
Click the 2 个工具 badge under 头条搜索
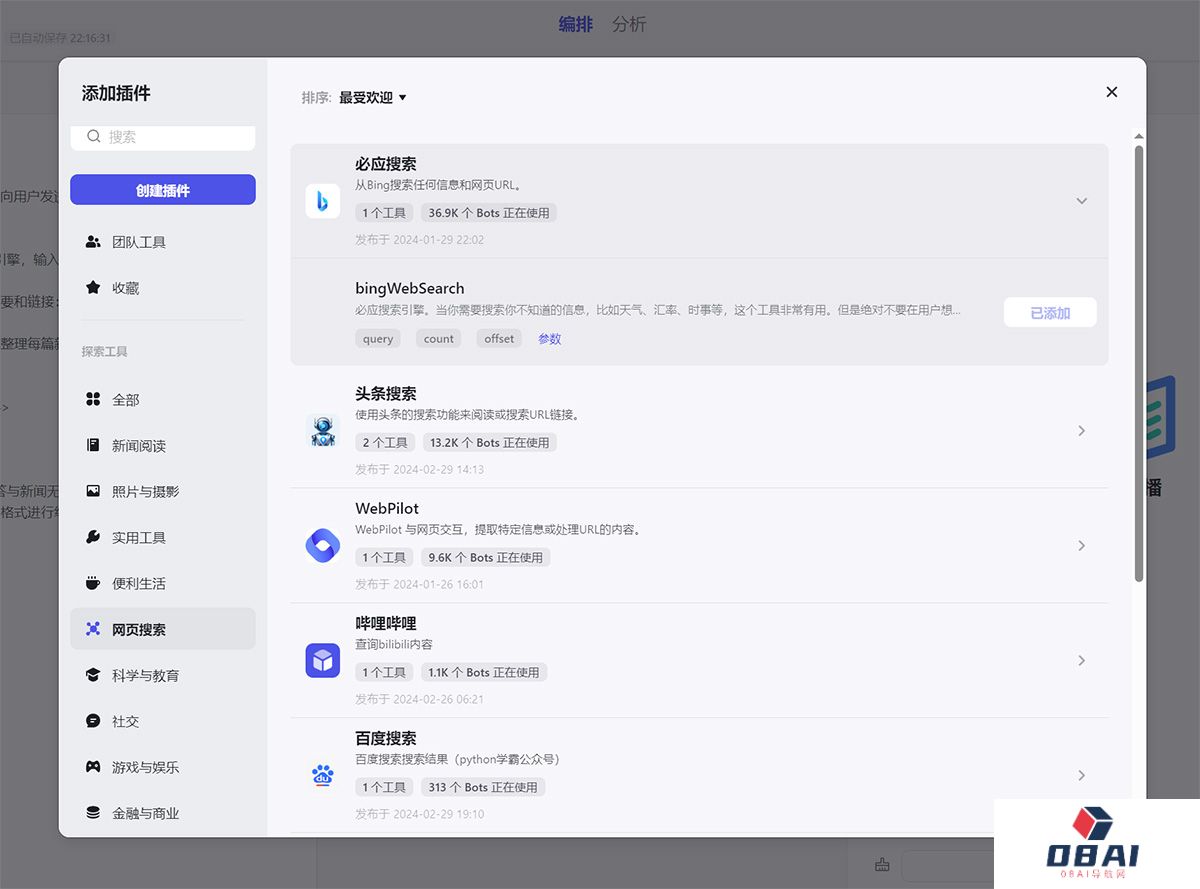click(385, 443)
